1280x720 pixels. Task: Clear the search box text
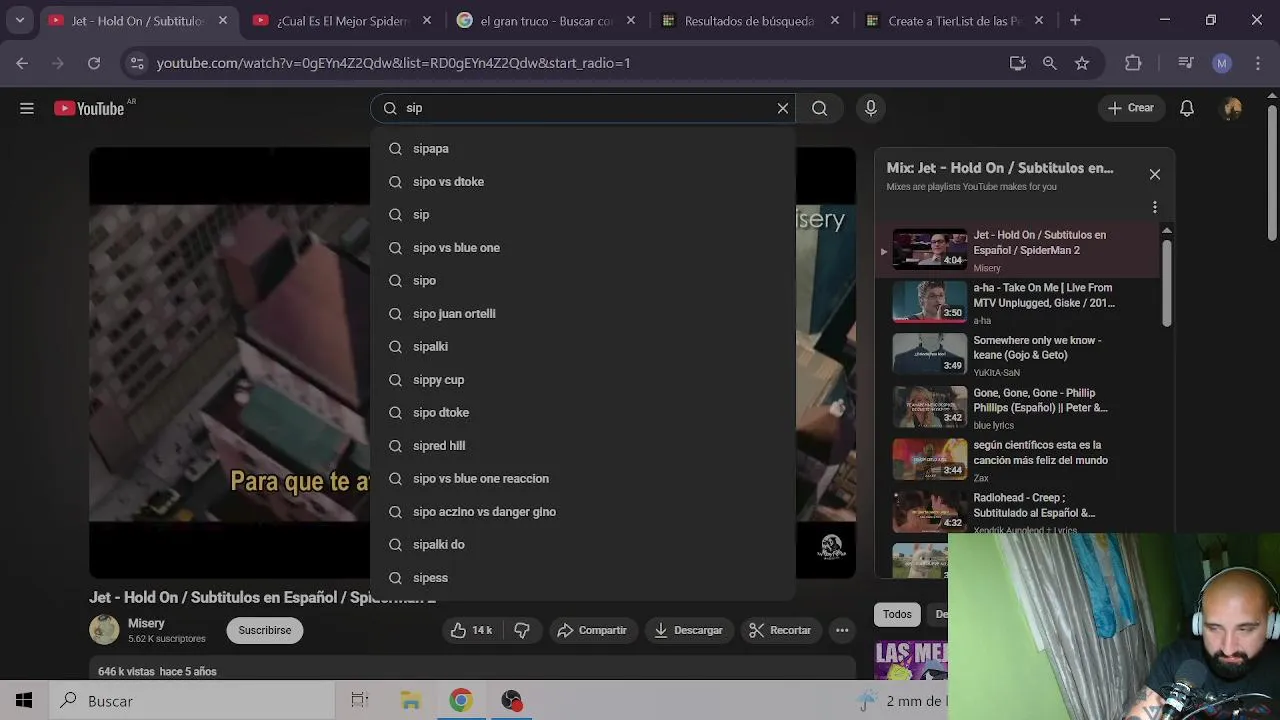tap(783, 108)
